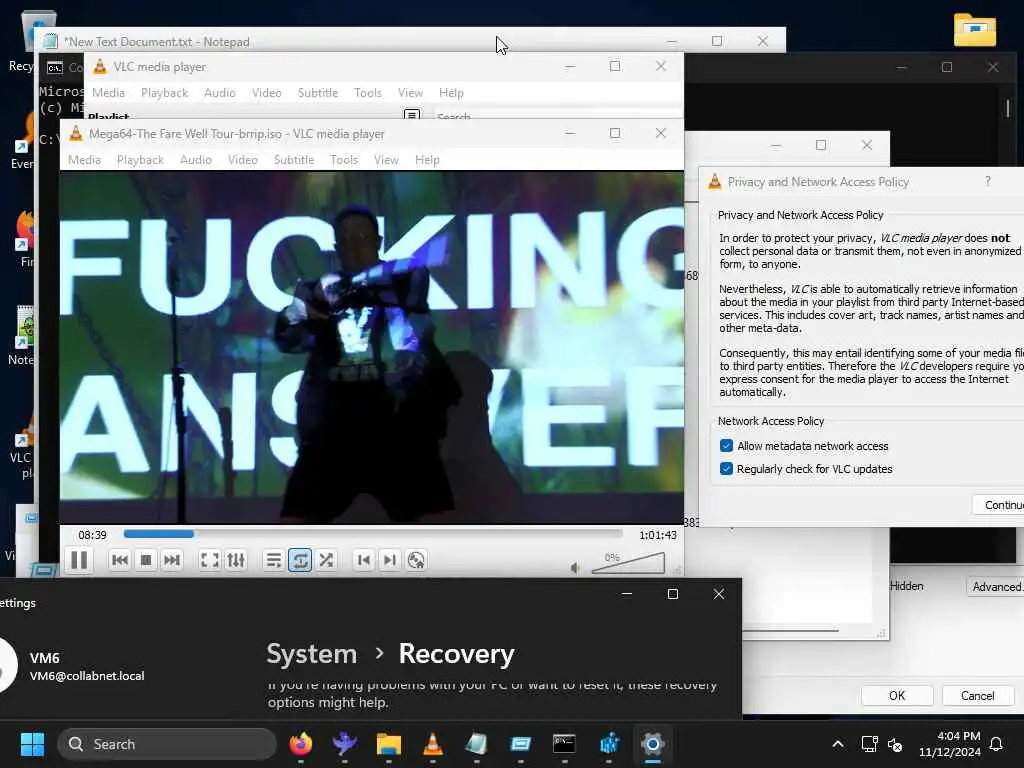Viewport: 1024px width, 768px height.
Task: Open Media menu in background VLC window
Action: coord(108,93)
